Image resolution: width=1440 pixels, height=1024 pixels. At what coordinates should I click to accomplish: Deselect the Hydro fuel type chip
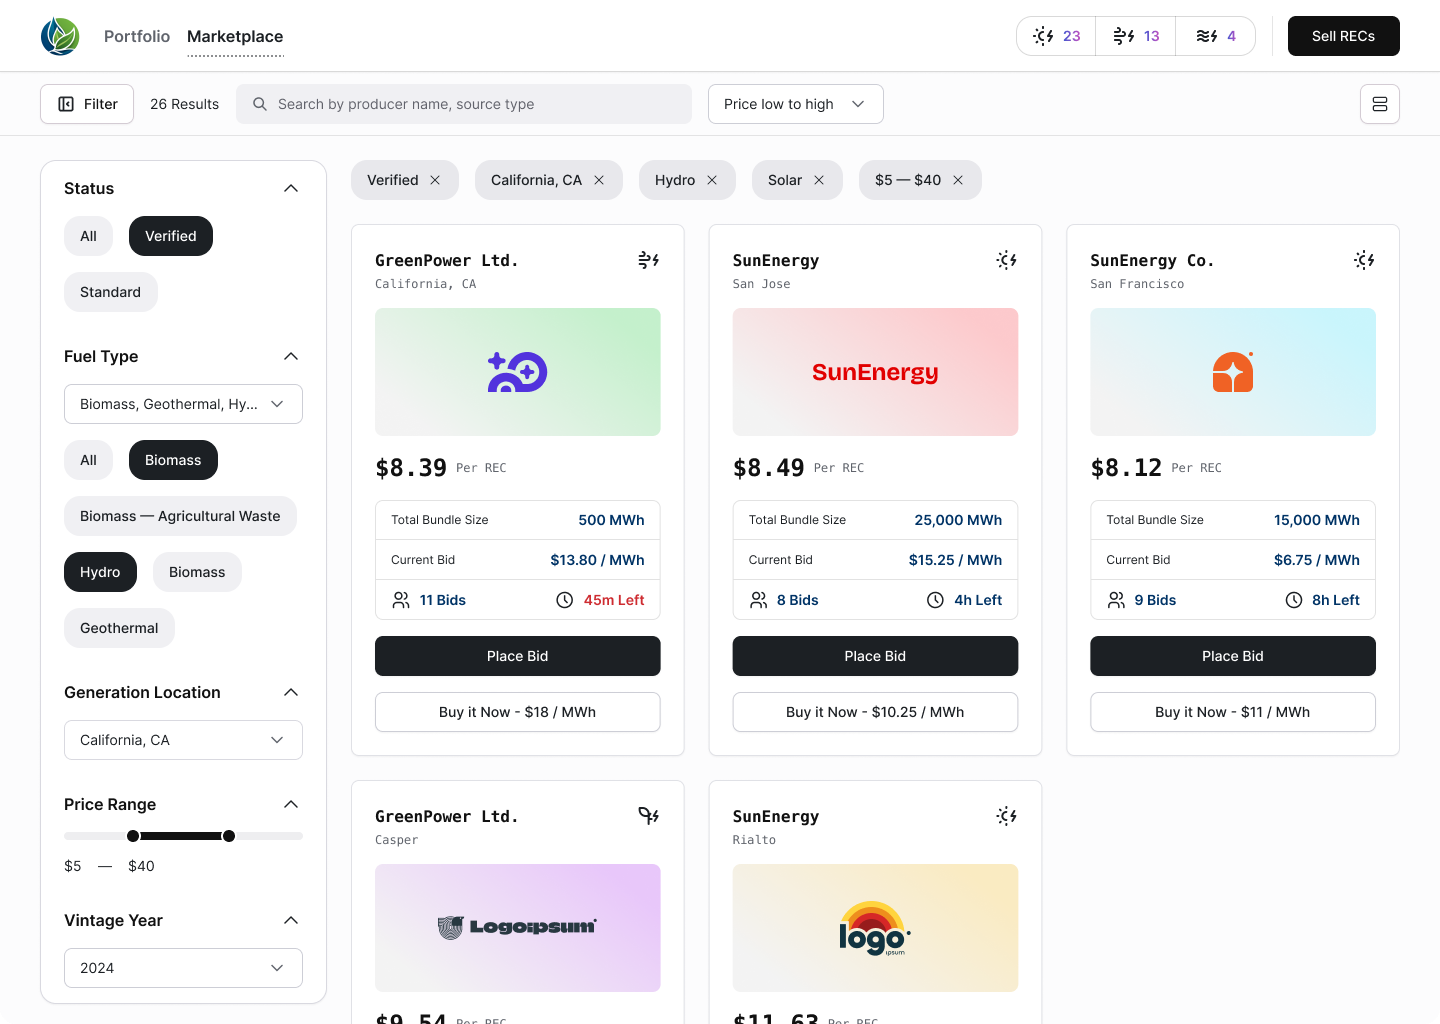pos(100,572)
